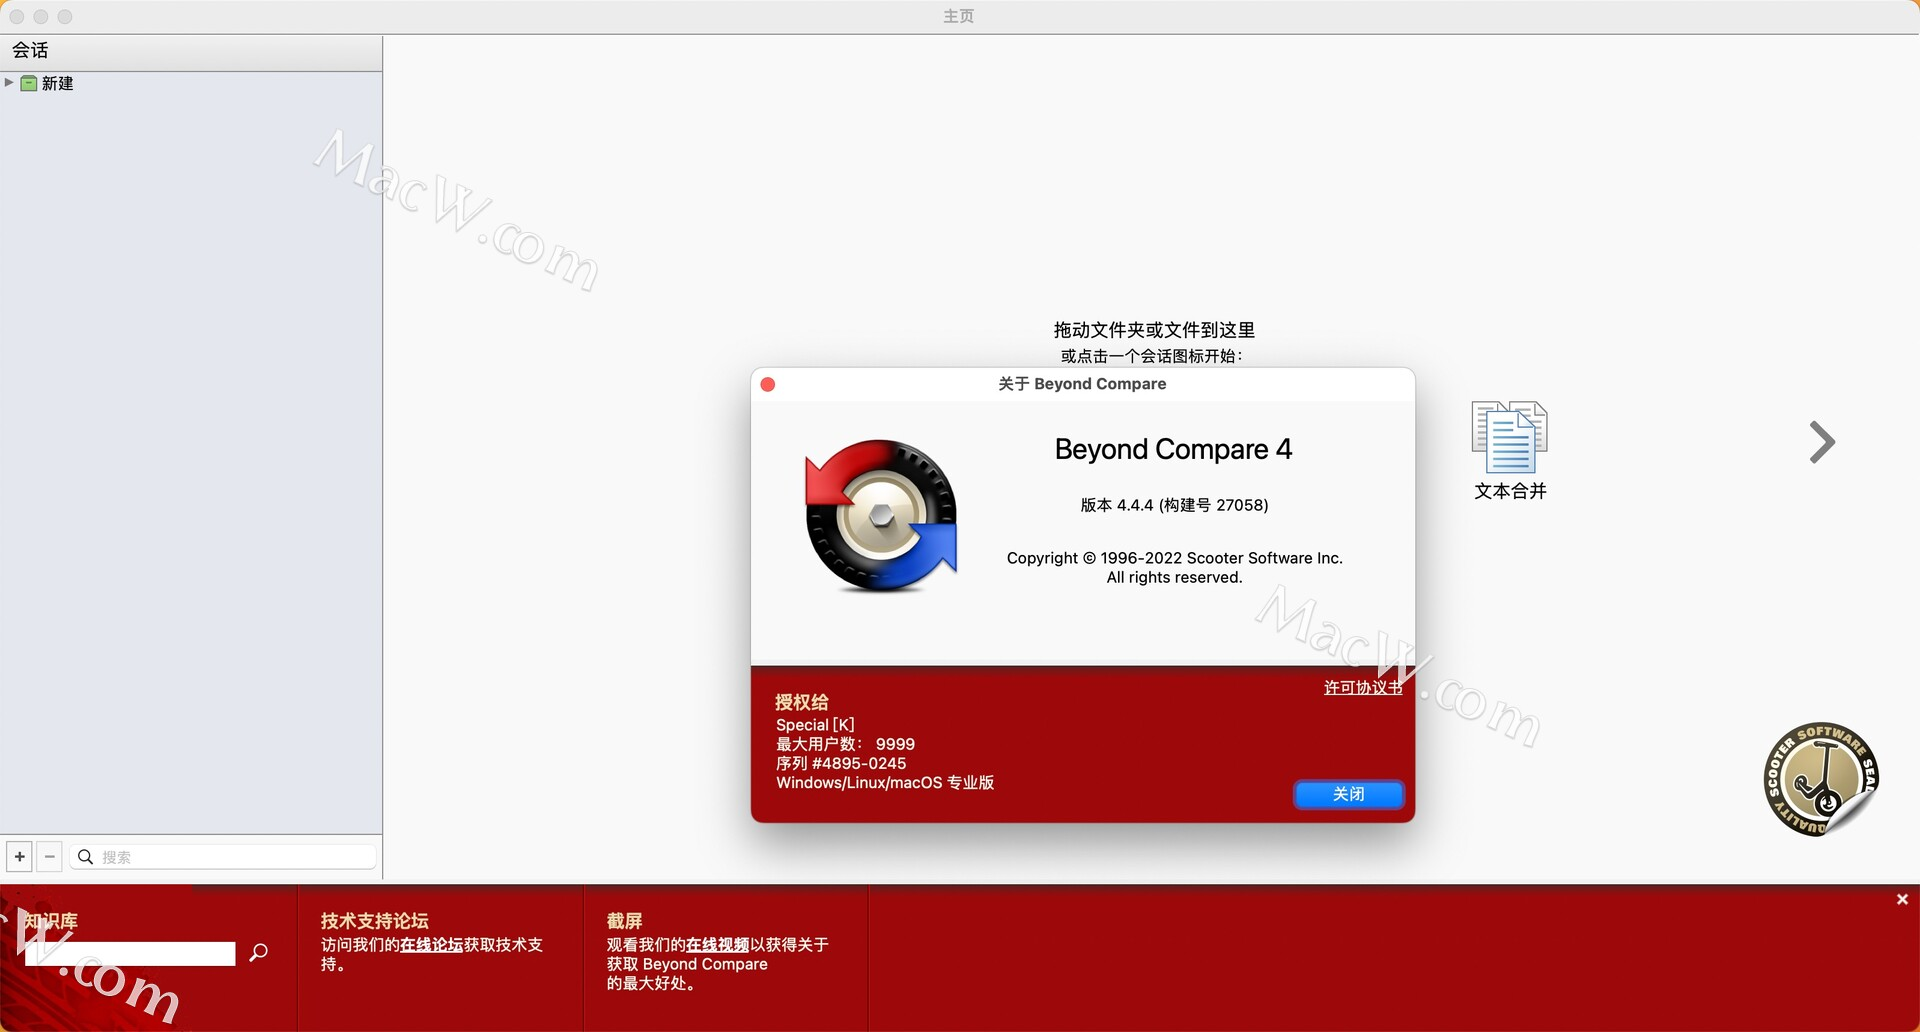The image size is (1920, 1032).
Task: Open the 许可协议书 license agreement link
Action: click(x=1363, y=688)
